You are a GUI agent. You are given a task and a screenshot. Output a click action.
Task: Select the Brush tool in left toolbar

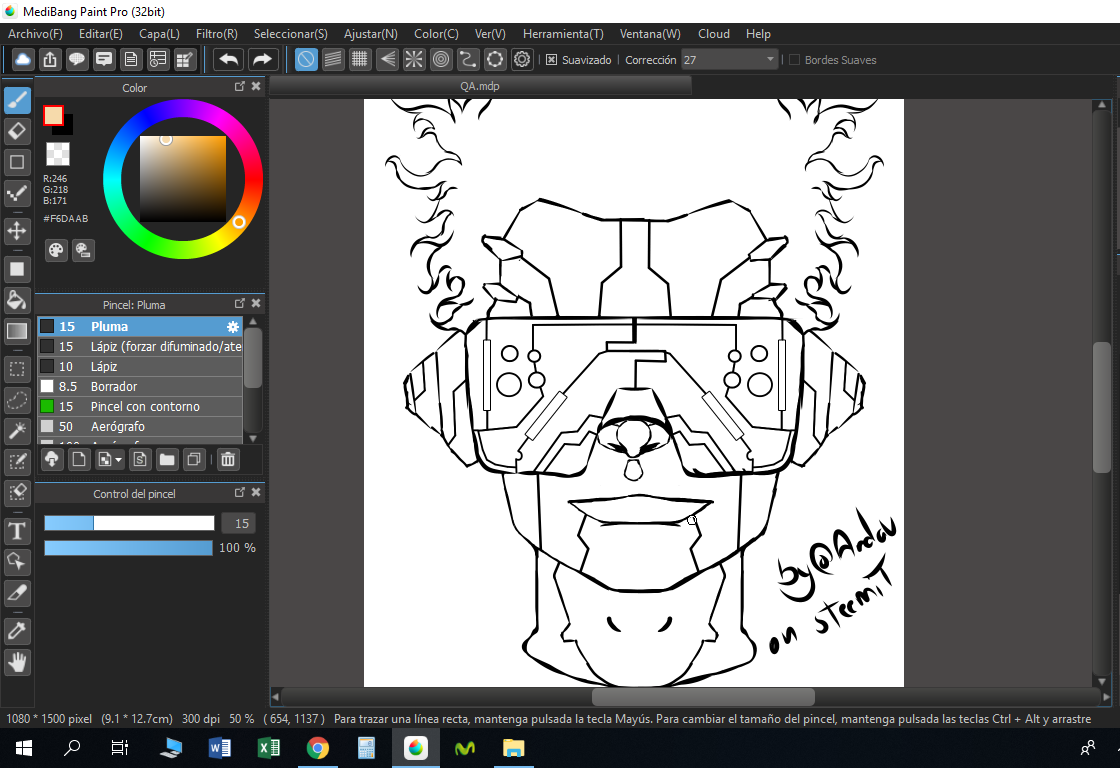pyautogui.click(x=17, y=101)
